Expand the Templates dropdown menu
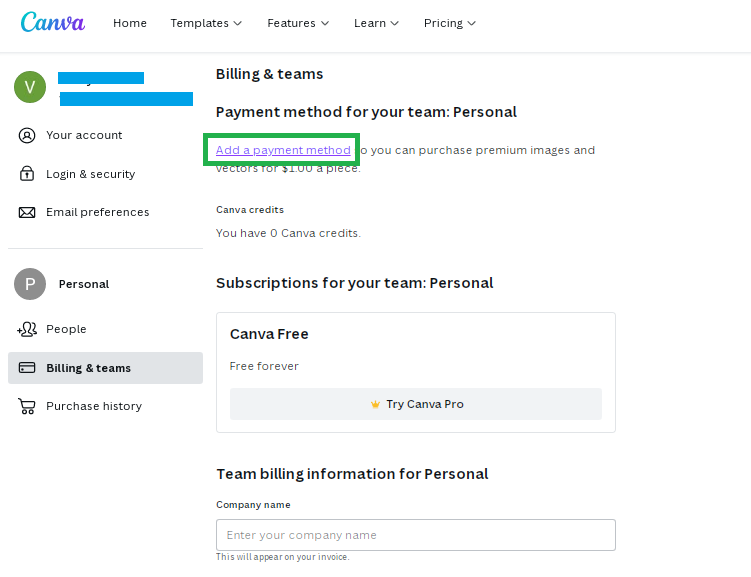Image resolution: width=751 pixels, height=577 pixels. [x=206, y=23]
